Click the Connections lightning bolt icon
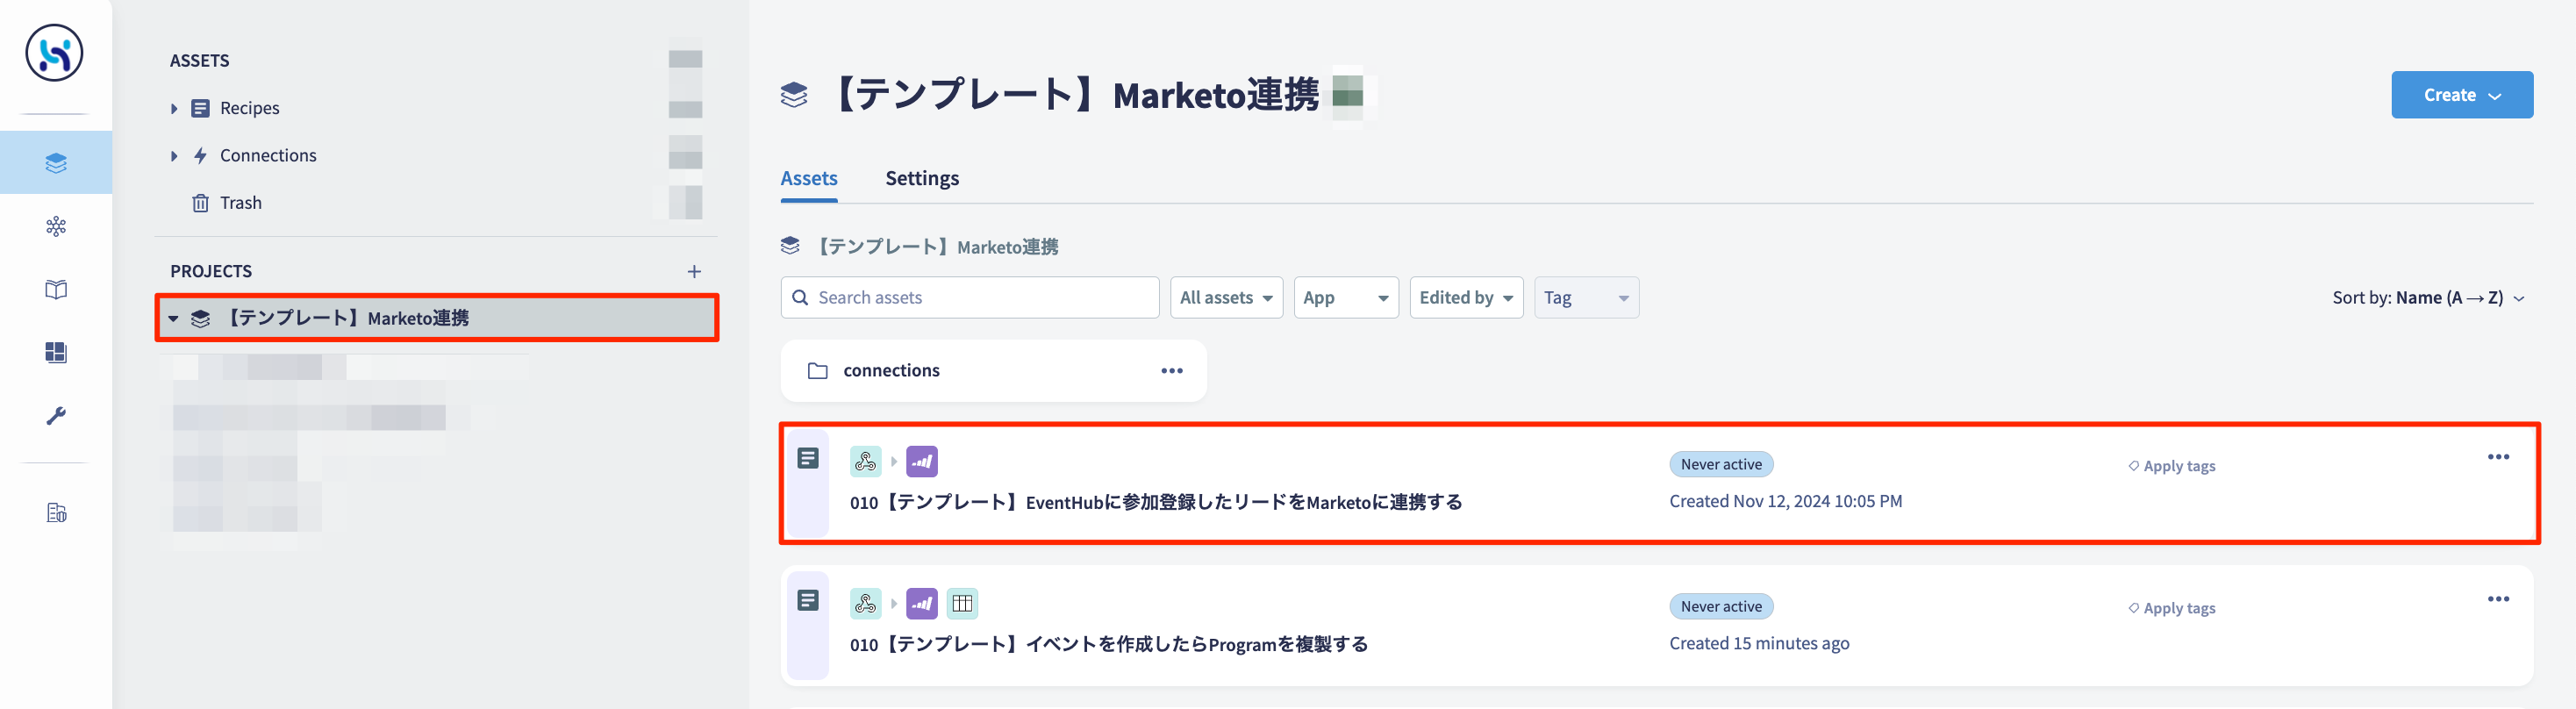The height and width of the screenshot is (709, 2576). coord(200,155)
